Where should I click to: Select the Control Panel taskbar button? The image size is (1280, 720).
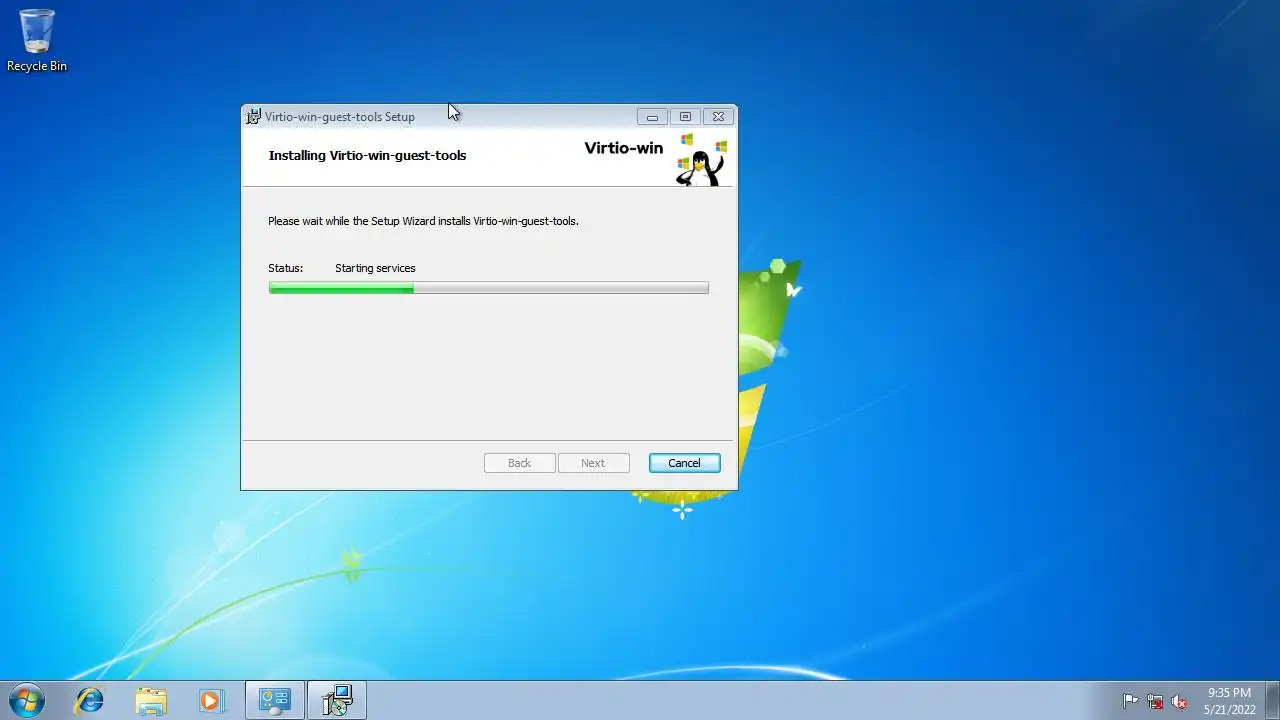[275, 700]
